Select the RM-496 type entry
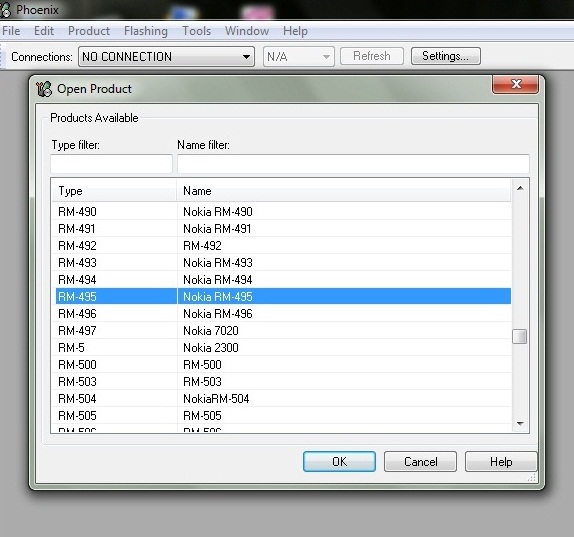574x537 pixels. 77,314
